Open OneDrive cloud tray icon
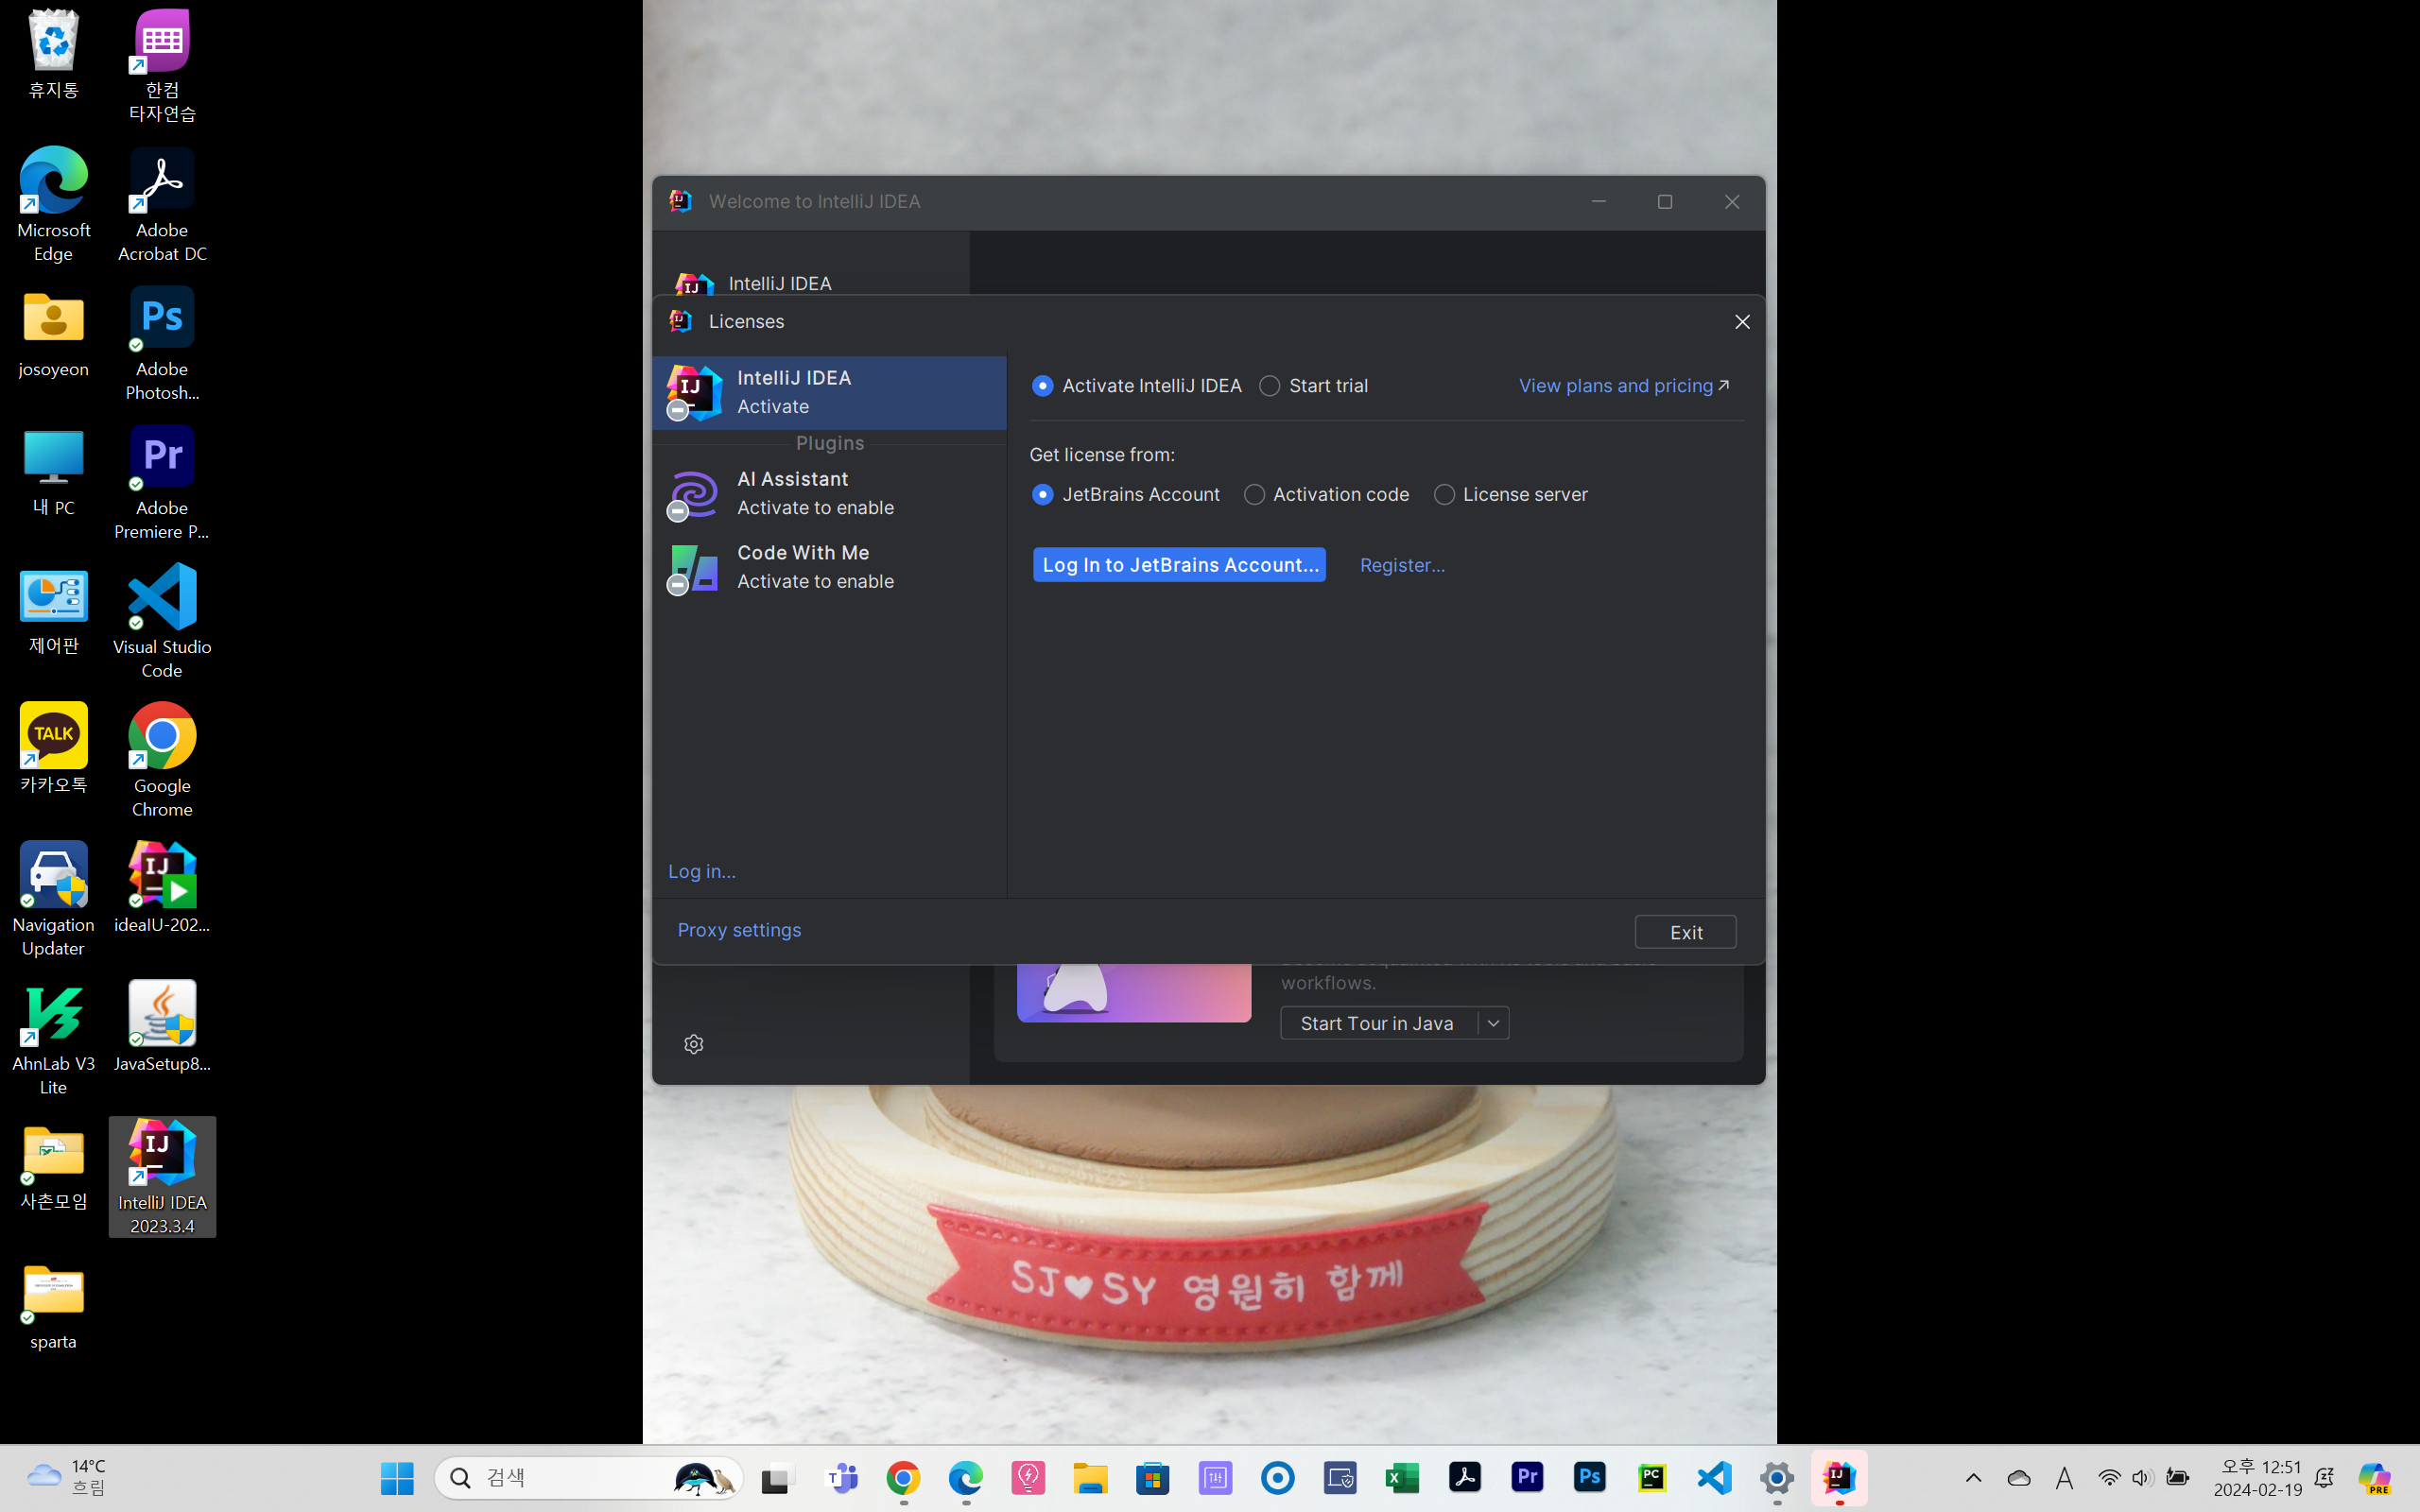This screenshot has height=1512, width=2420. (x=2019, y=1478)
